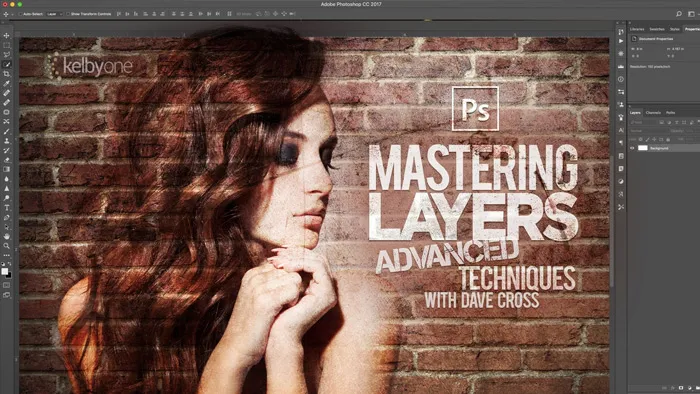Toggle lock position in Layers panel

coord(654,139)
